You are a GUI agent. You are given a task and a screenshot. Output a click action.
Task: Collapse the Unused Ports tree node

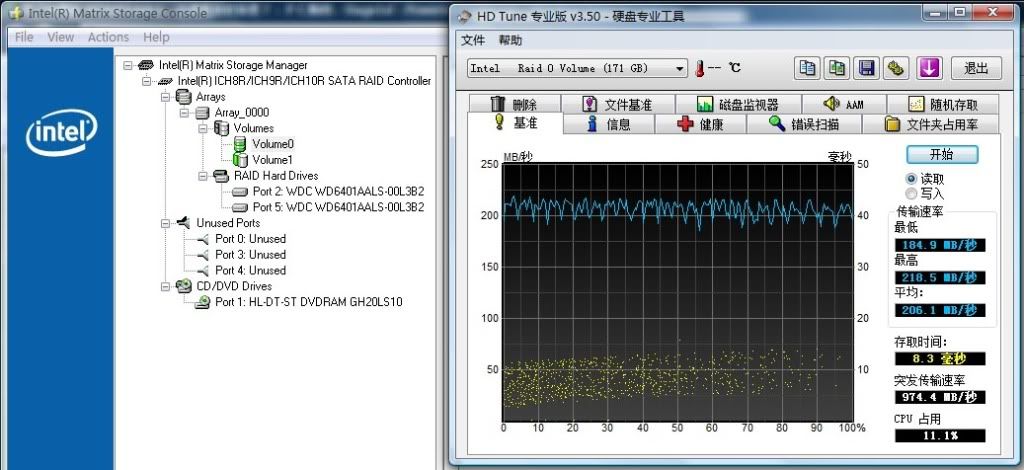coord(165,223)
